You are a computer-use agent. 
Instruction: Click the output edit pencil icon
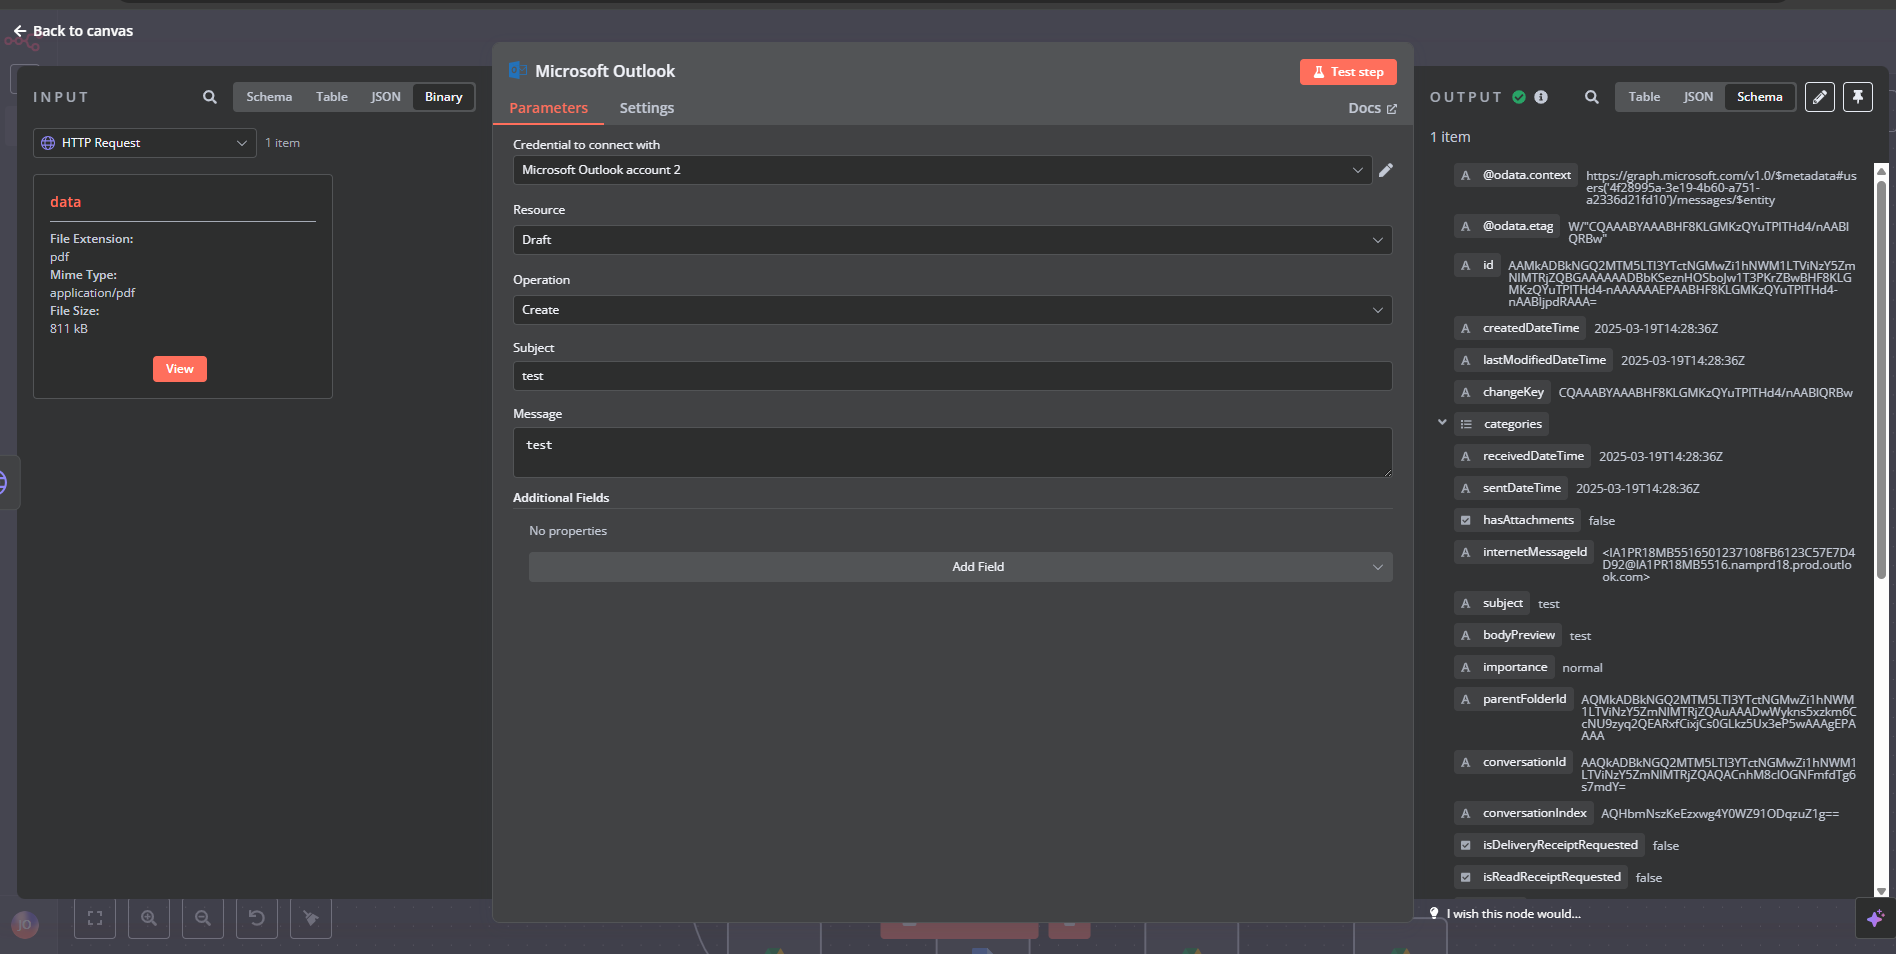click(x=1820, y=97)
